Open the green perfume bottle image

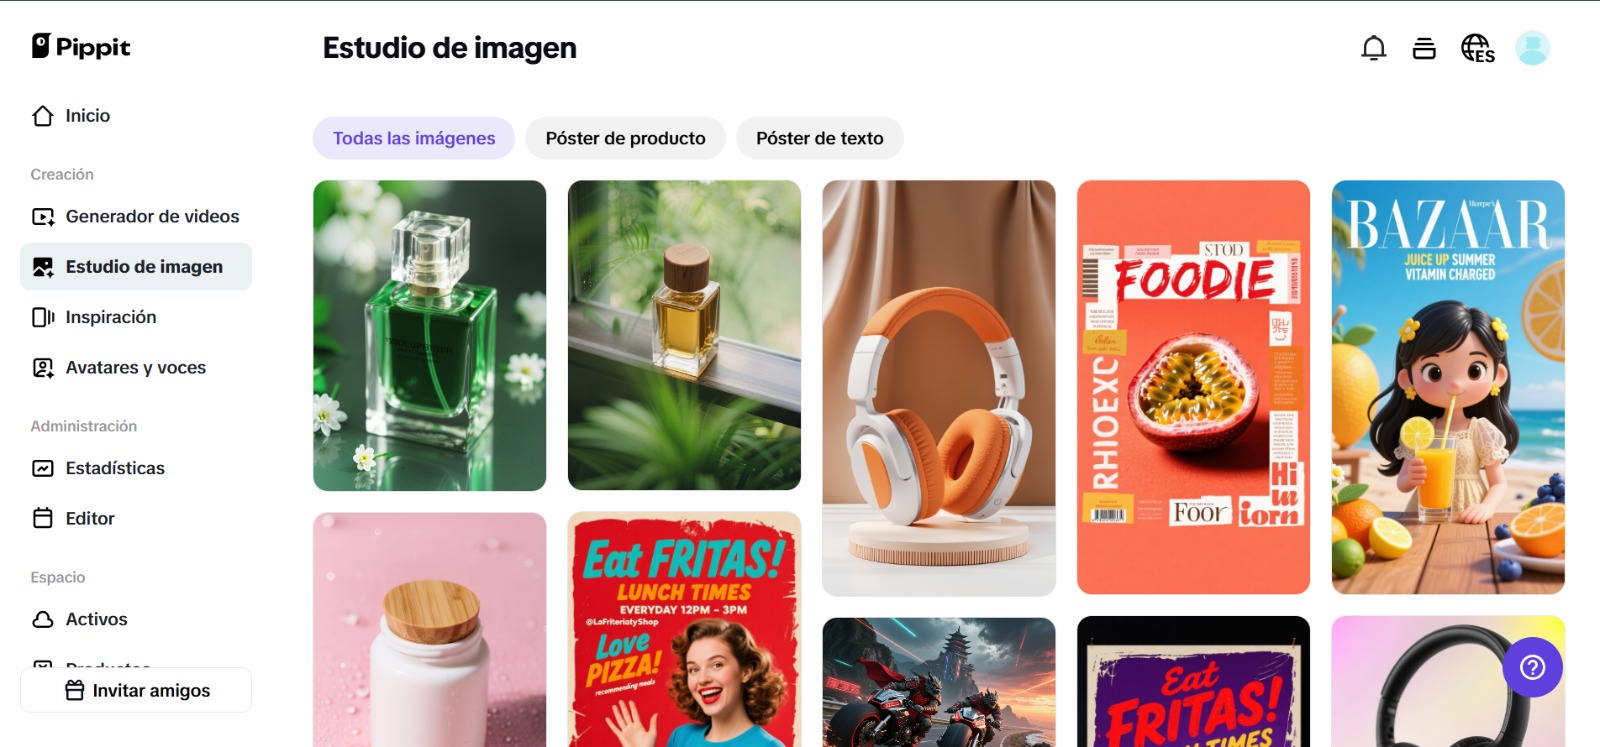[x=430, y=335]
